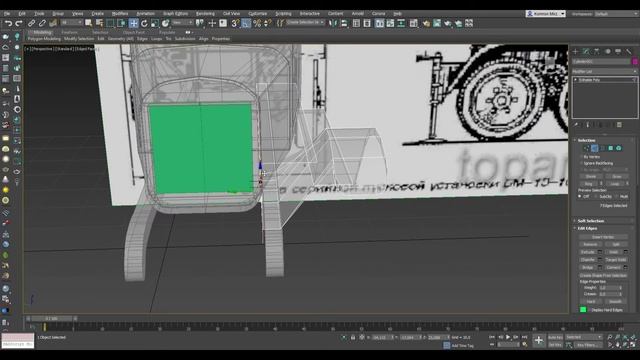The height and width of the screenshot is (360, 640).
Task: Select the Off preview selection radio
Action: (x=580, y=197)
